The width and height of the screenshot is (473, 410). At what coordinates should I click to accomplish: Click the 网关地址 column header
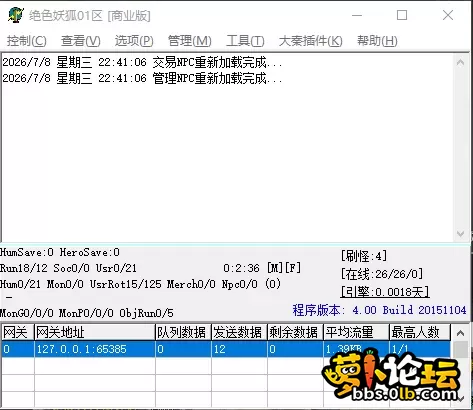point(95,333)
